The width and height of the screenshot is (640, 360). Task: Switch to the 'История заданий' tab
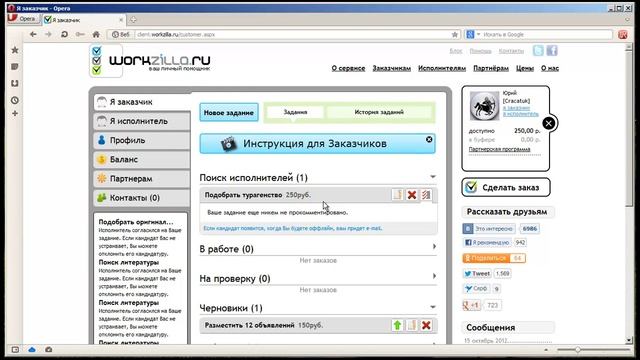[x=379, y=112]
